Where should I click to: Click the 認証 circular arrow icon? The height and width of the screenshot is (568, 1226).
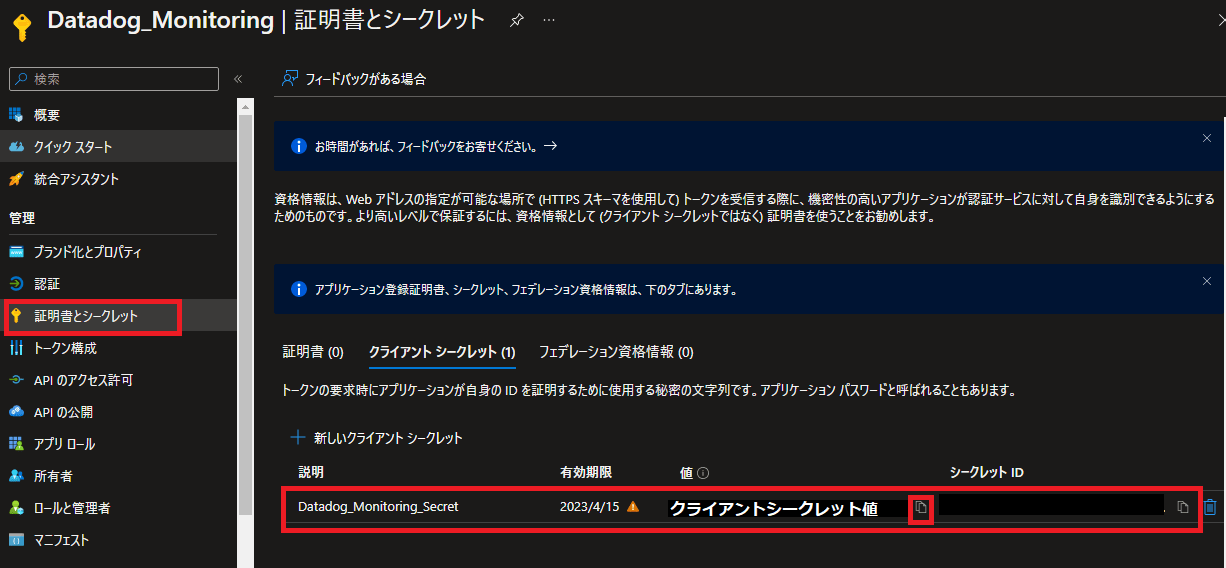click(x=15, y=284)
